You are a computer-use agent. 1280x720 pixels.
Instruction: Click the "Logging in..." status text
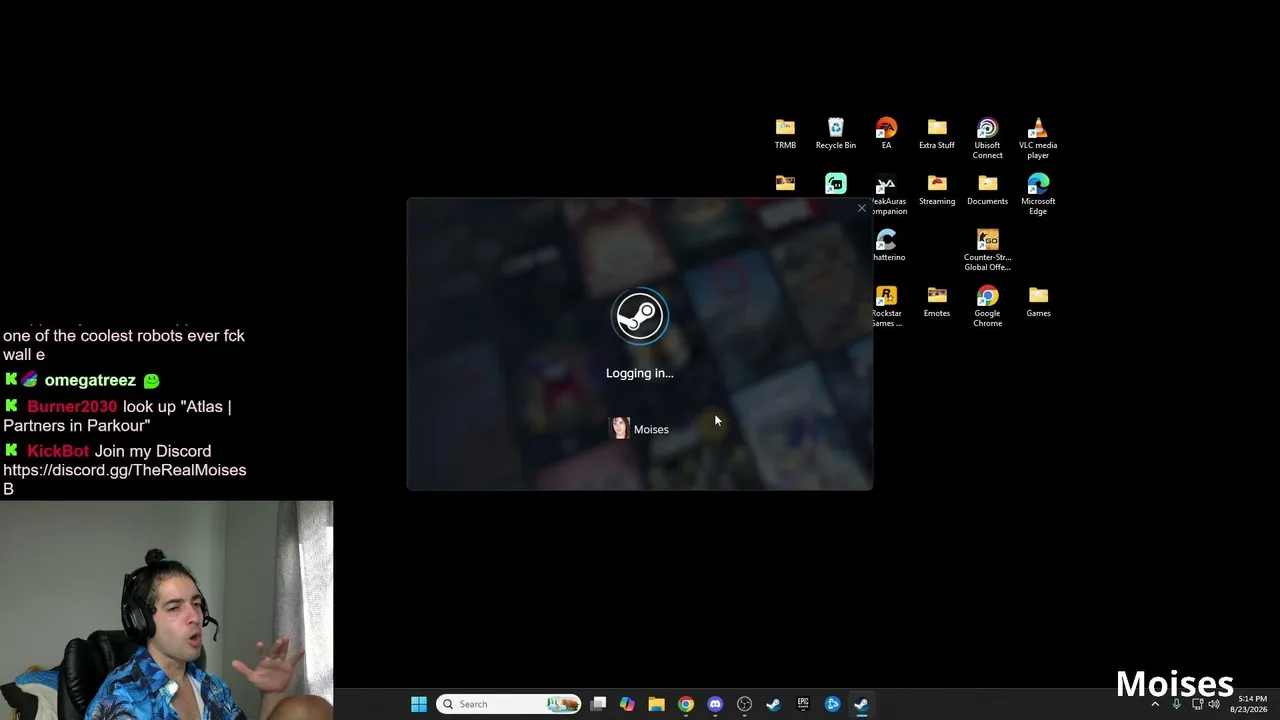640,373
